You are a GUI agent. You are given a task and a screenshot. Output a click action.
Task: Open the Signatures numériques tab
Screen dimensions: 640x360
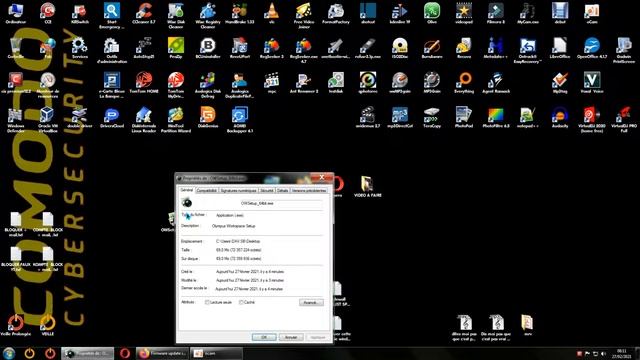point(239,191)
